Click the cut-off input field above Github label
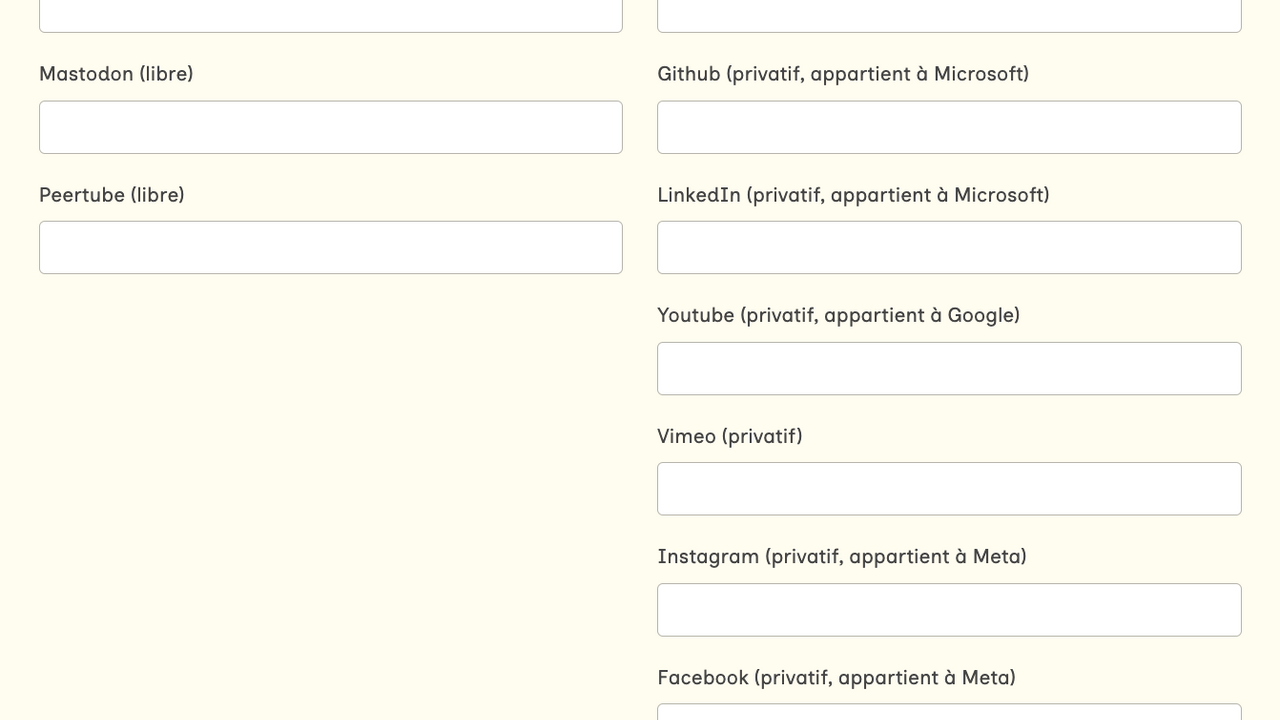Screen dimensions: 1280x720 [x=948, y=15]
